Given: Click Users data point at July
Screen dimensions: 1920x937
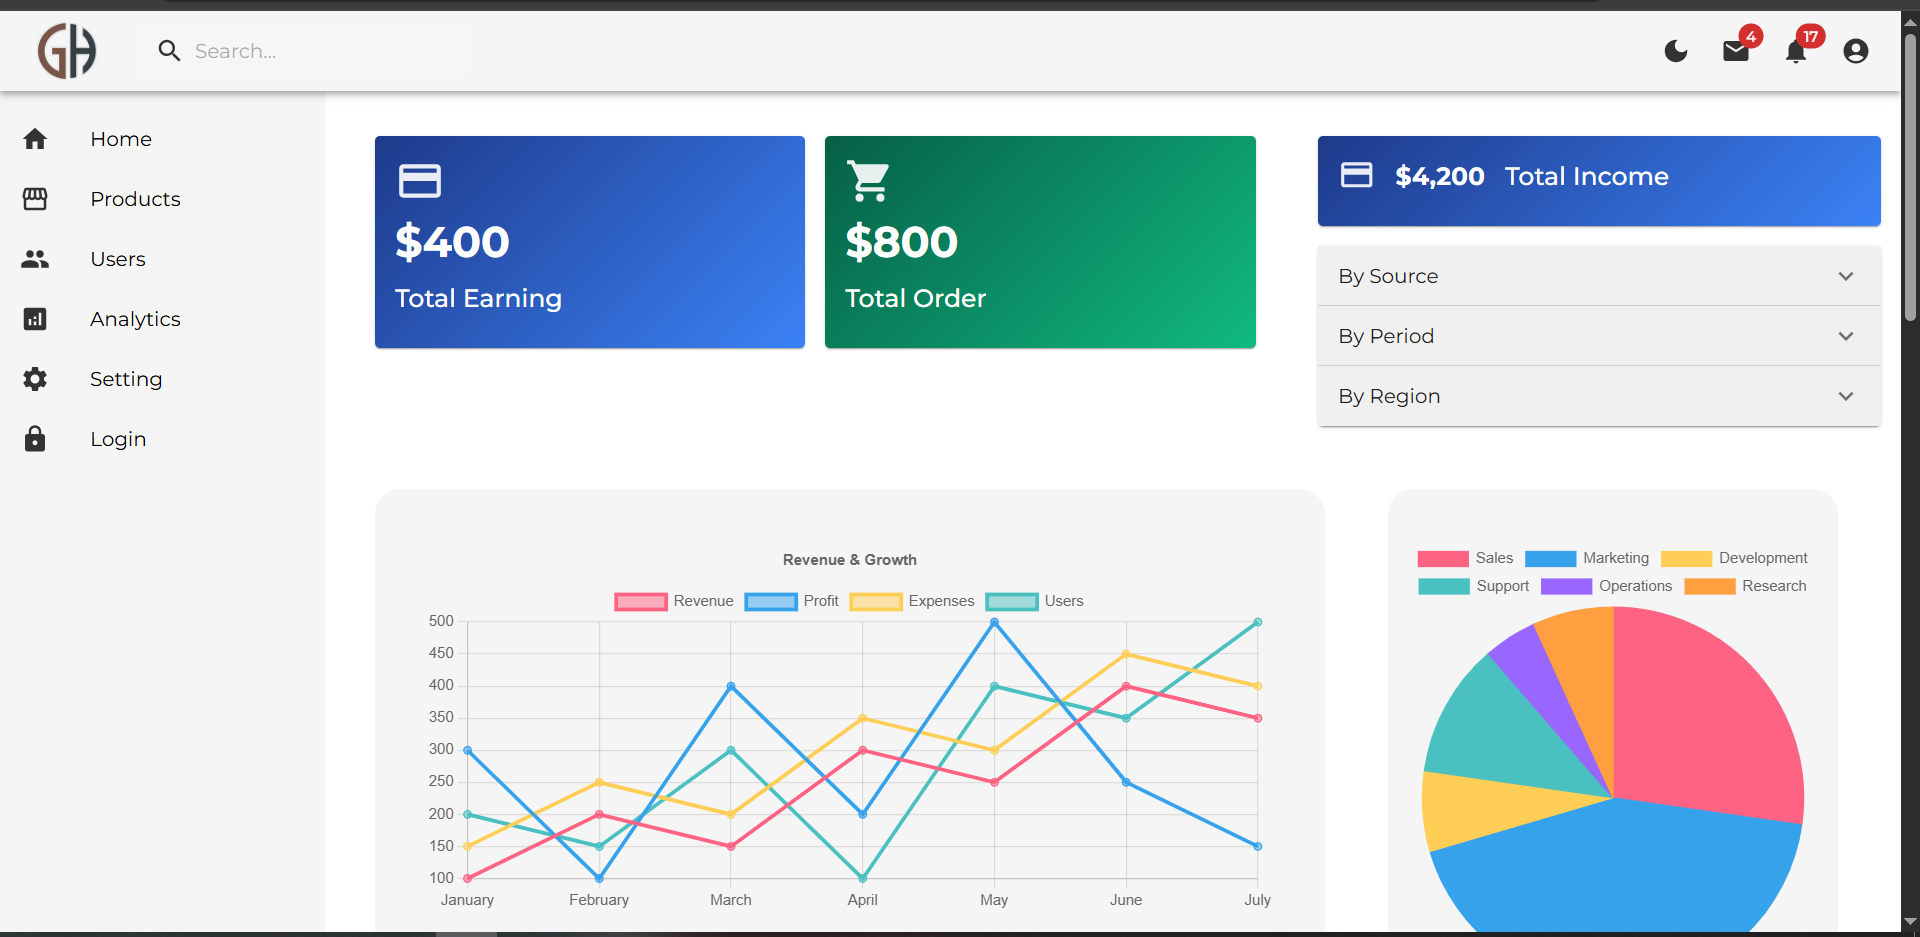Looking at the screenshot, I should (1258, 622).
